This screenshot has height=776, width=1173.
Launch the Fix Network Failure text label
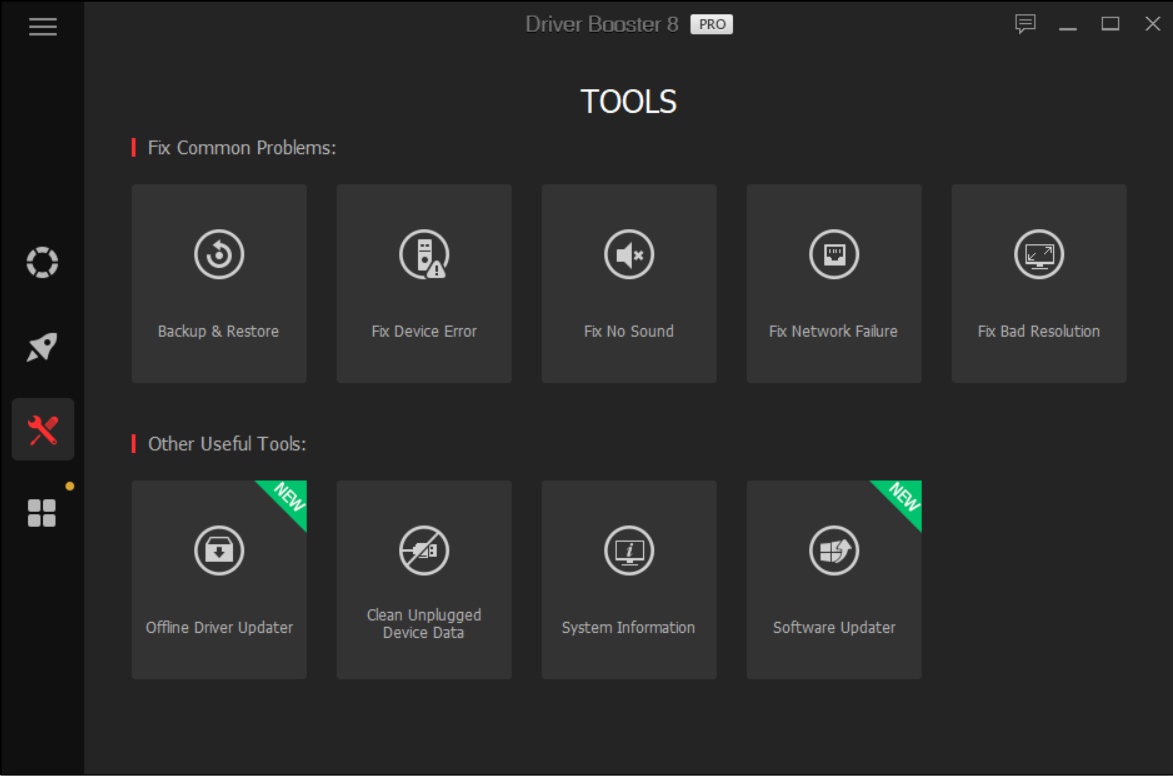pos(833,332)
